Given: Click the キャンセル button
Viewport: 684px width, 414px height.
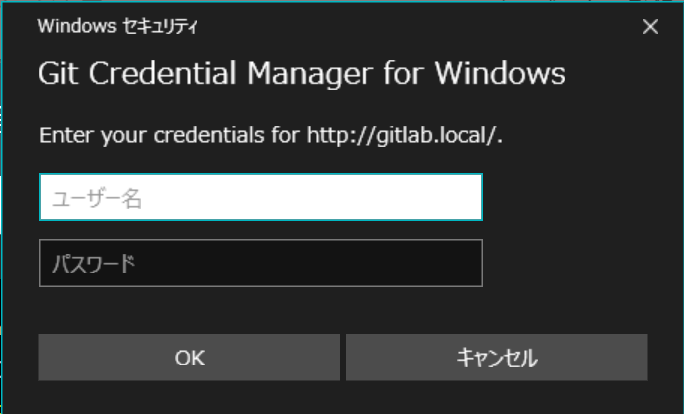Looking at the screenshot, I should [x=497, y=357].
